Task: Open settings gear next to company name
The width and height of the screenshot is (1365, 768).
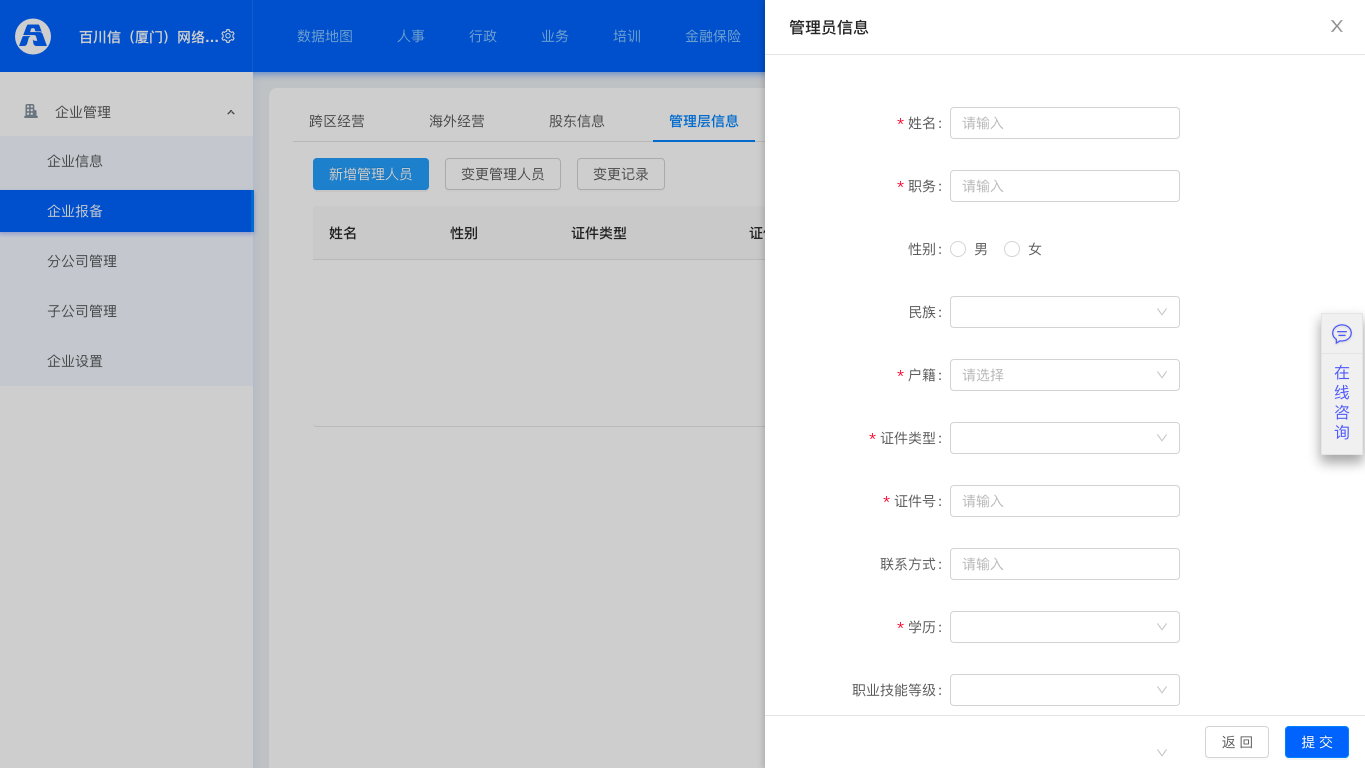Action: [x=228, y=36]
